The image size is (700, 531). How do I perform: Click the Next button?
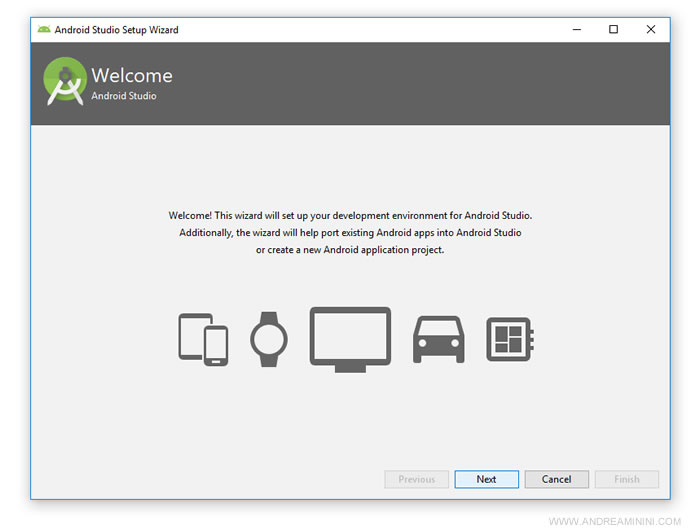[x=486, y=479]
